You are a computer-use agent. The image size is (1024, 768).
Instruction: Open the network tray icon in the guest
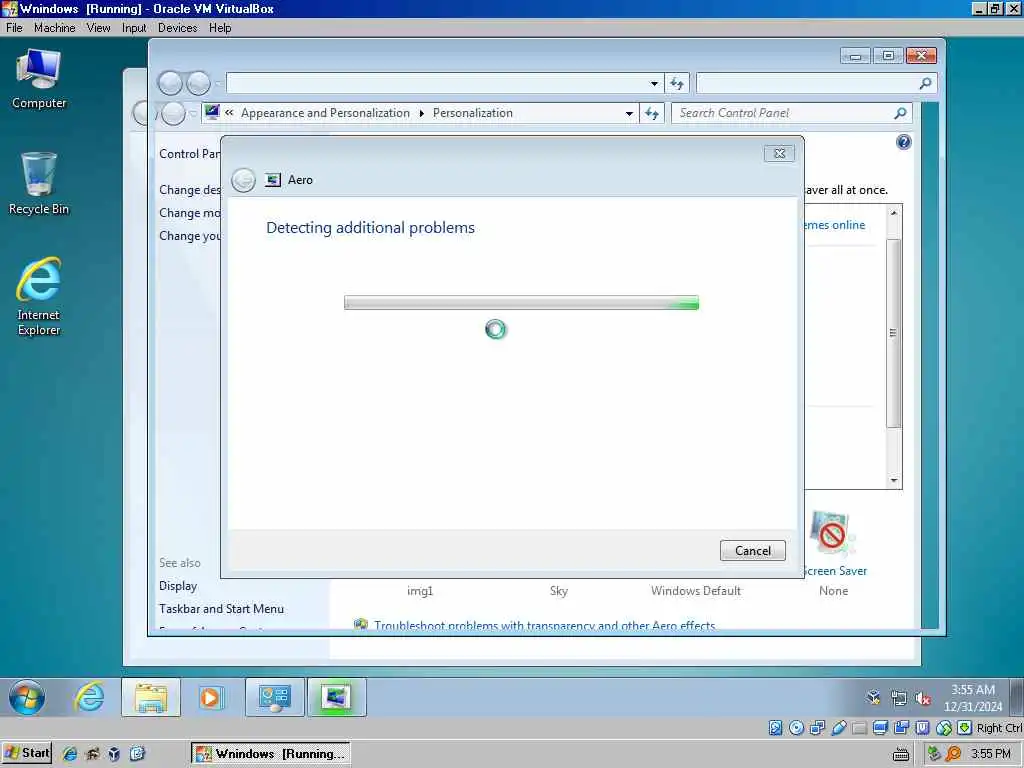pyautogui.click(x=899, y=698)
